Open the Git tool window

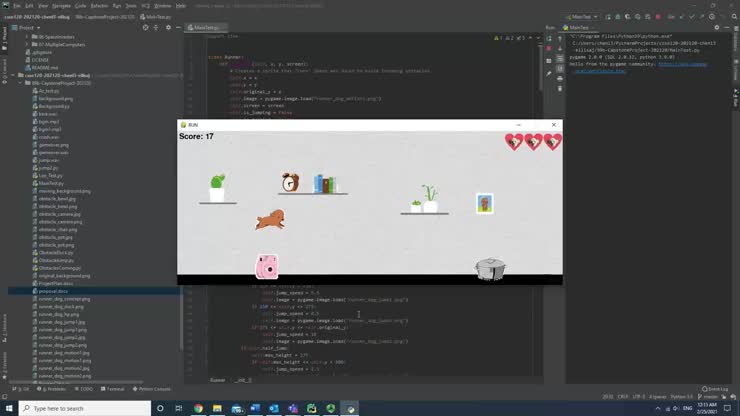[x=21, y=389]
